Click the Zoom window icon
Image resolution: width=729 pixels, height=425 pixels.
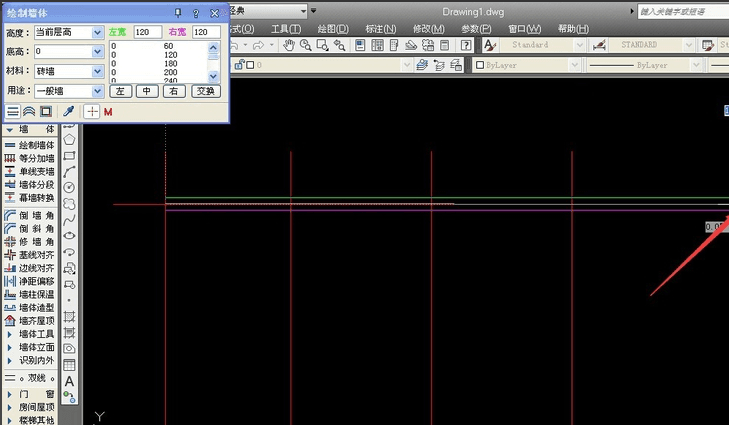coord(322,45)
